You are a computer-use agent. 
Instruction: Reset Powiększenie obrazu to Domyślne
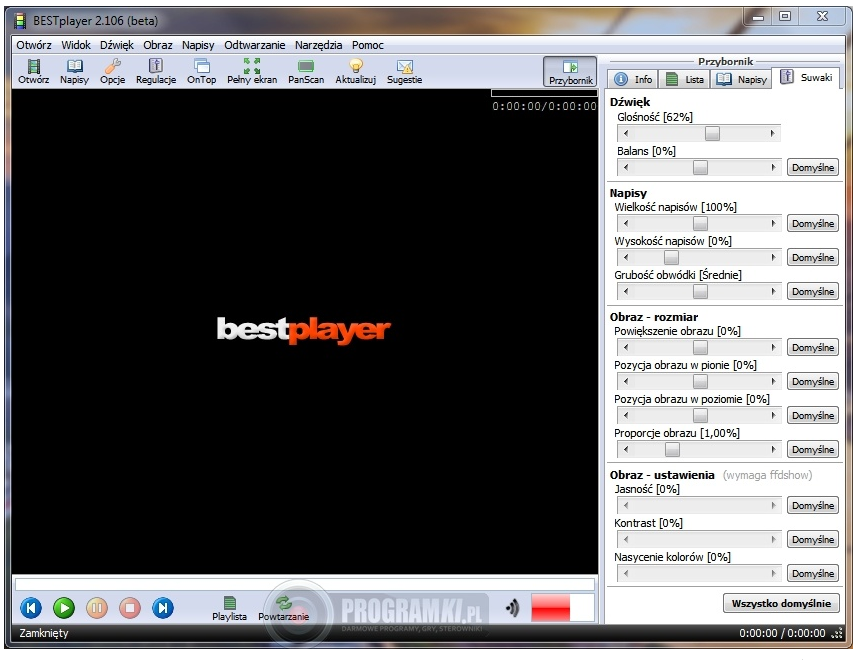coord(813,347)
